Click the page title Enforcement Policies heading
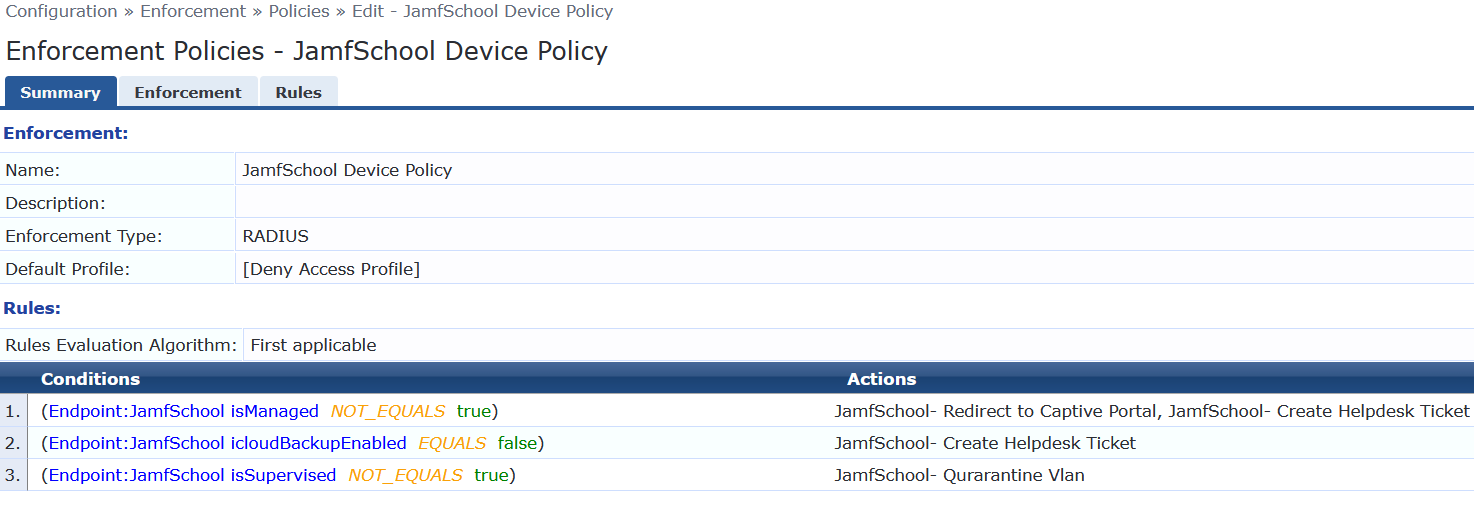1474x505 pixels. [x=307, y=51]
